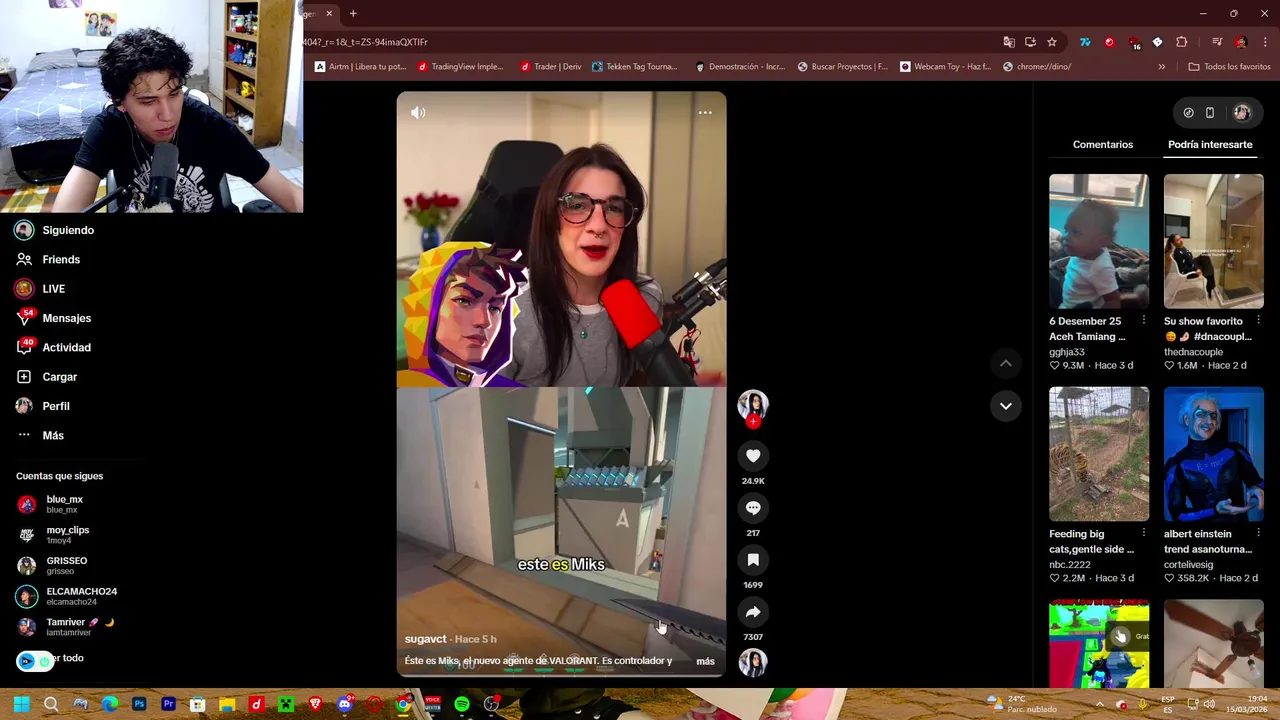This screenshot has height=720, width=1280.
Task: Open Spotify from the taskbar
Action: coord(462,704)
